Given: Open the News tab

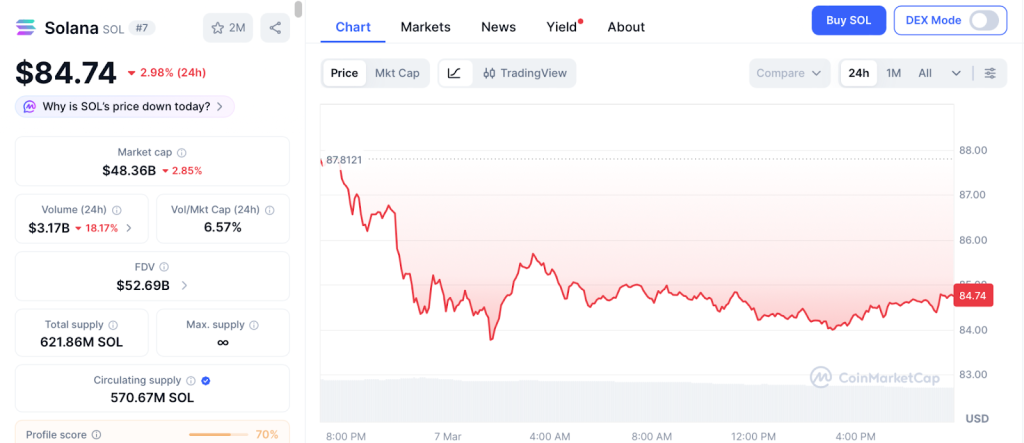Looking at the screenshot, I should (498, 27).
